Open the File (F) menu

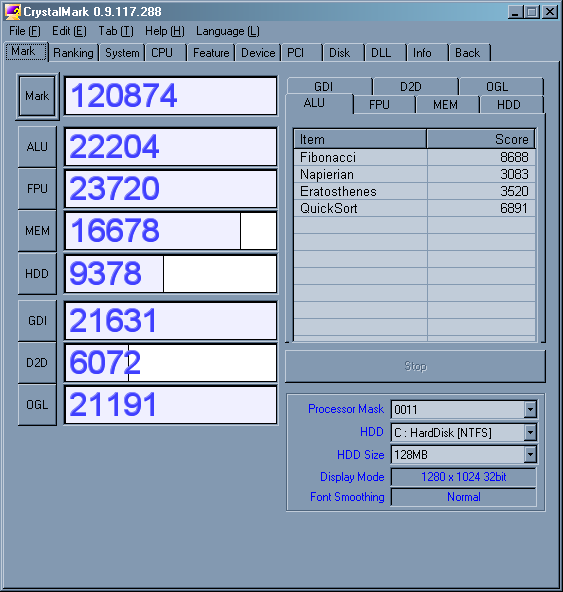(x=25, y=31)
